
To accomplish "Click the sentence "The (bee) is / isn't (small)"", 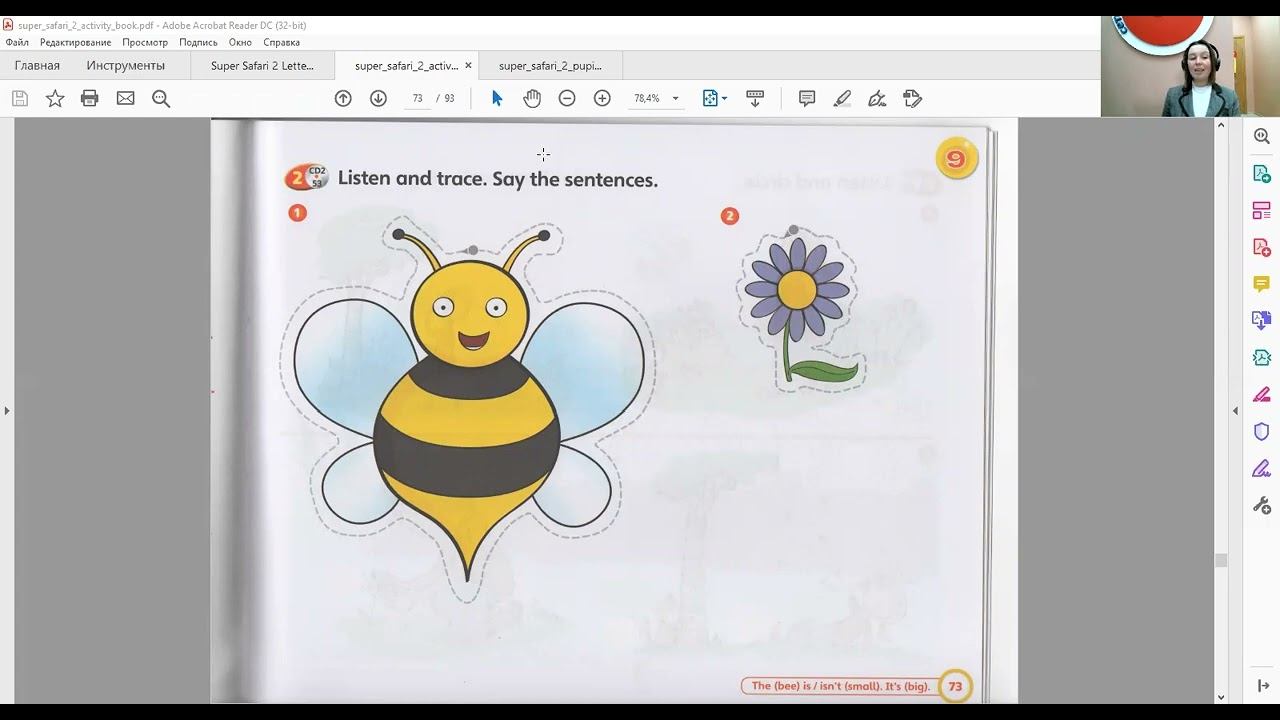I will click(840, 686).
